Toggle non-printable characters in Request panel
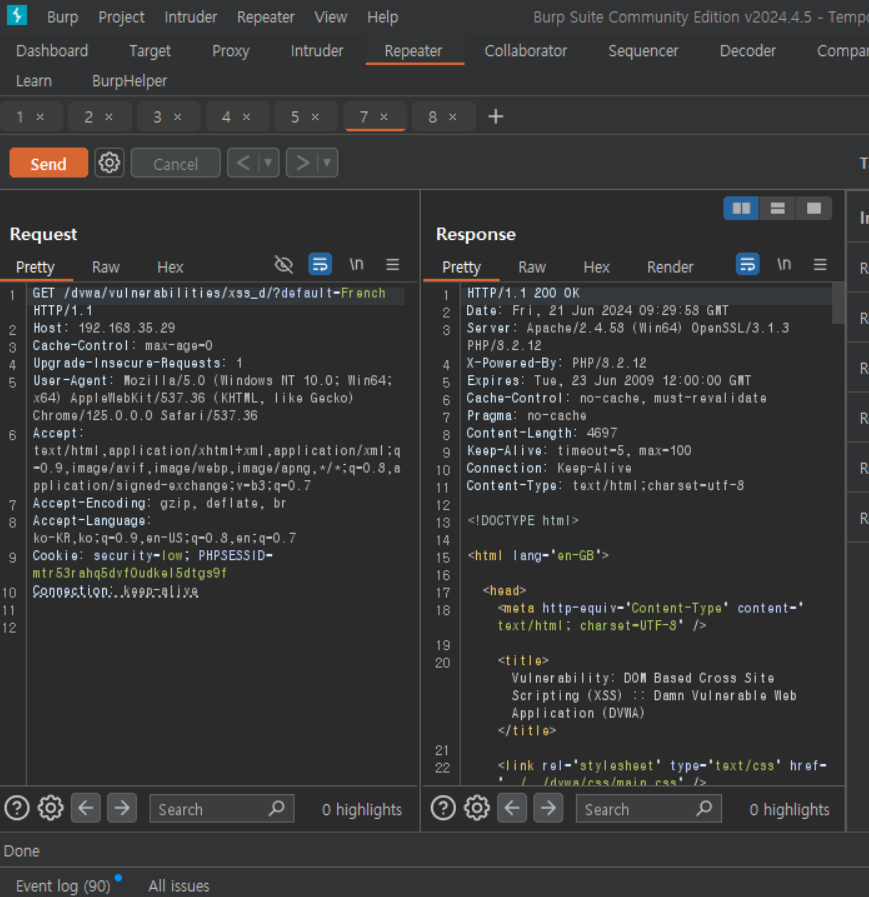 tap(356, 264)
